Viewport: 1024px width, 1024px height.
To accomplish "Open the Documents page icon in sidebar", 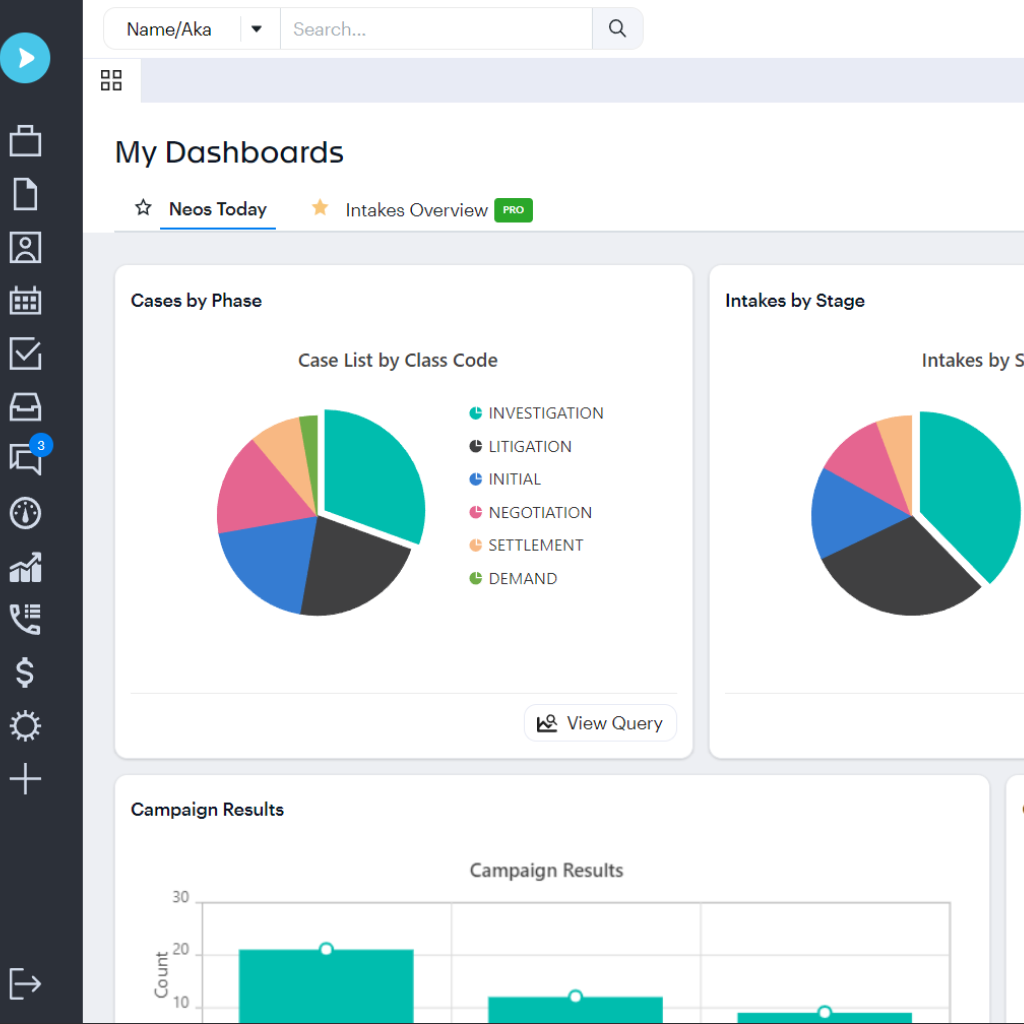I will 25,194.
